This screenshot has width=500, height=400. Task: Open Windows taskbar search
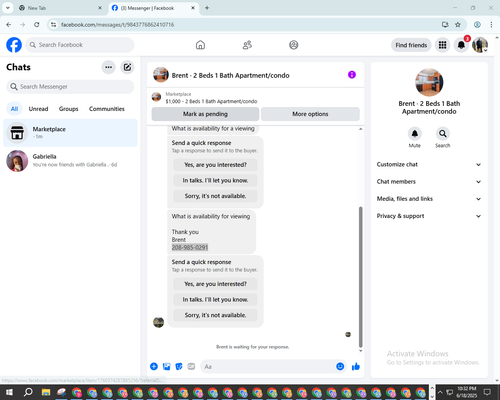[28, 392]
